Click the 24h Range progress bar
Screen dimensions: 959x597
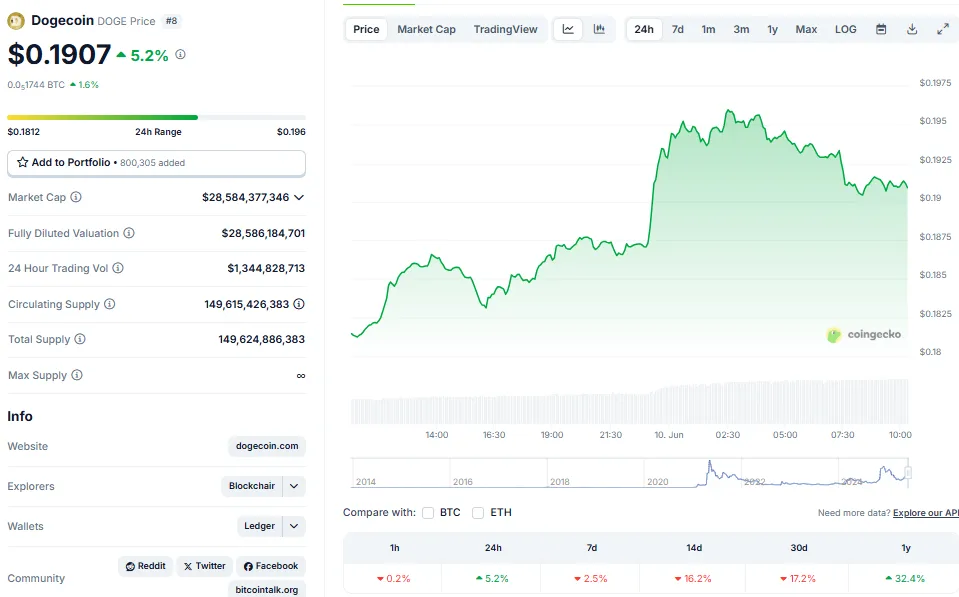point(157,117)
